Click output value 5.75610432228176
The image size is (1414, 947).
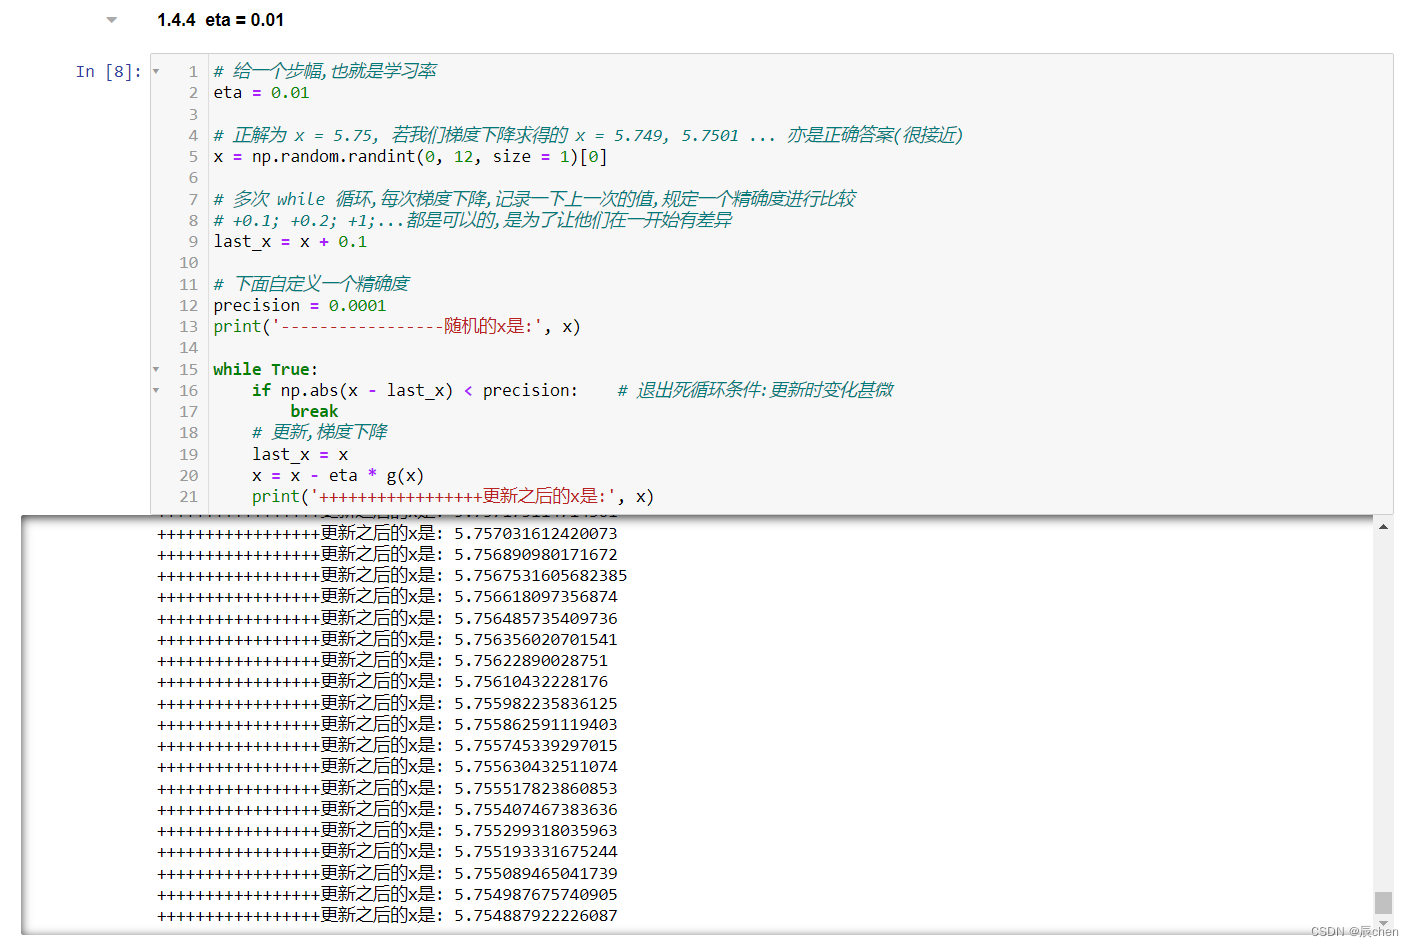click(x=531, y=682)
